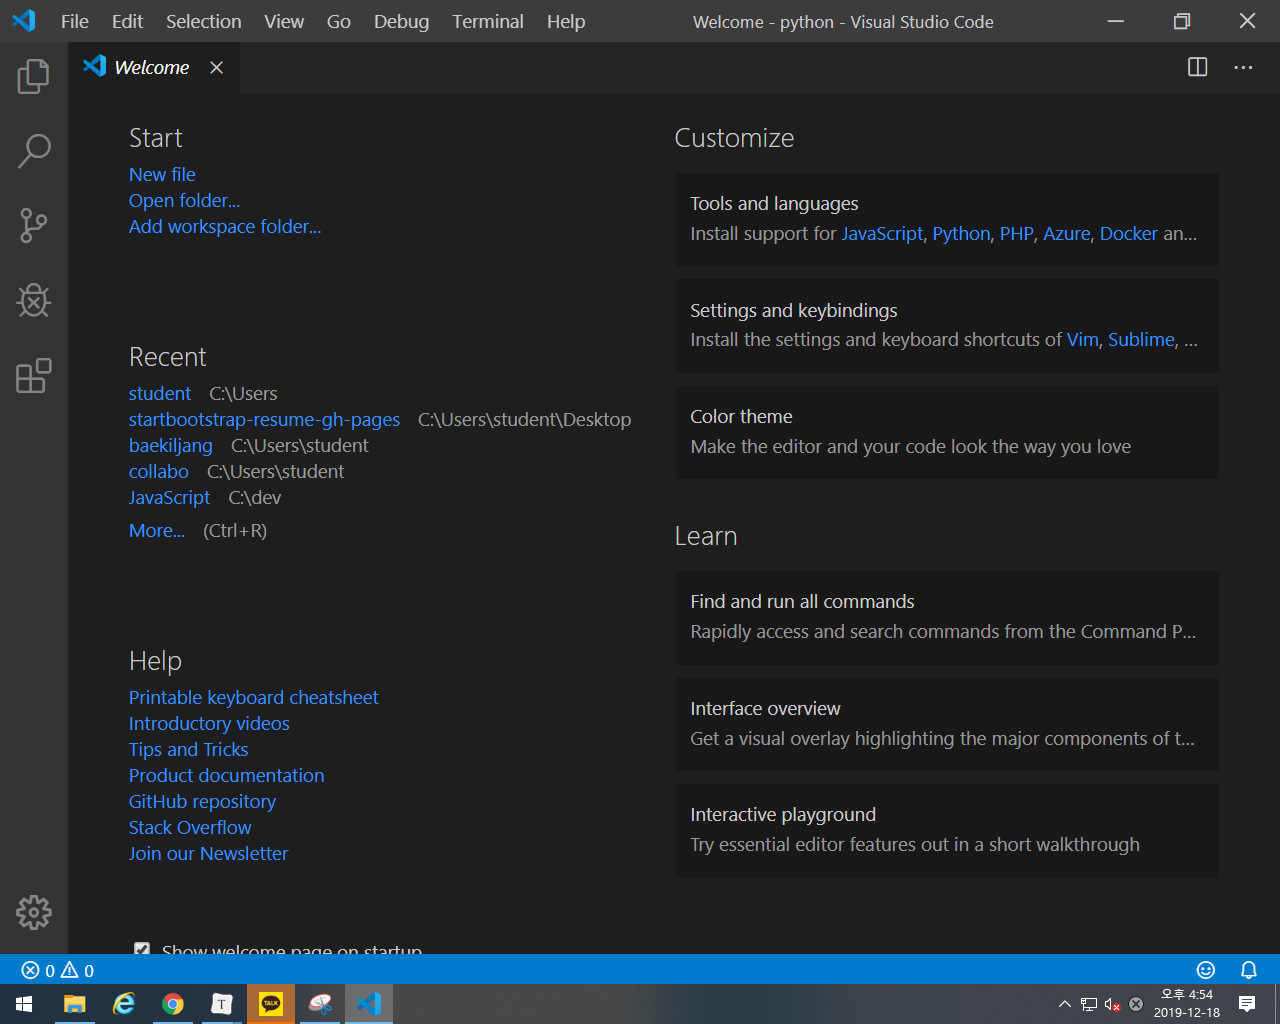Open the Debug view bug icon
This screenshot has height=1024, width=1280.
(33, 300)
